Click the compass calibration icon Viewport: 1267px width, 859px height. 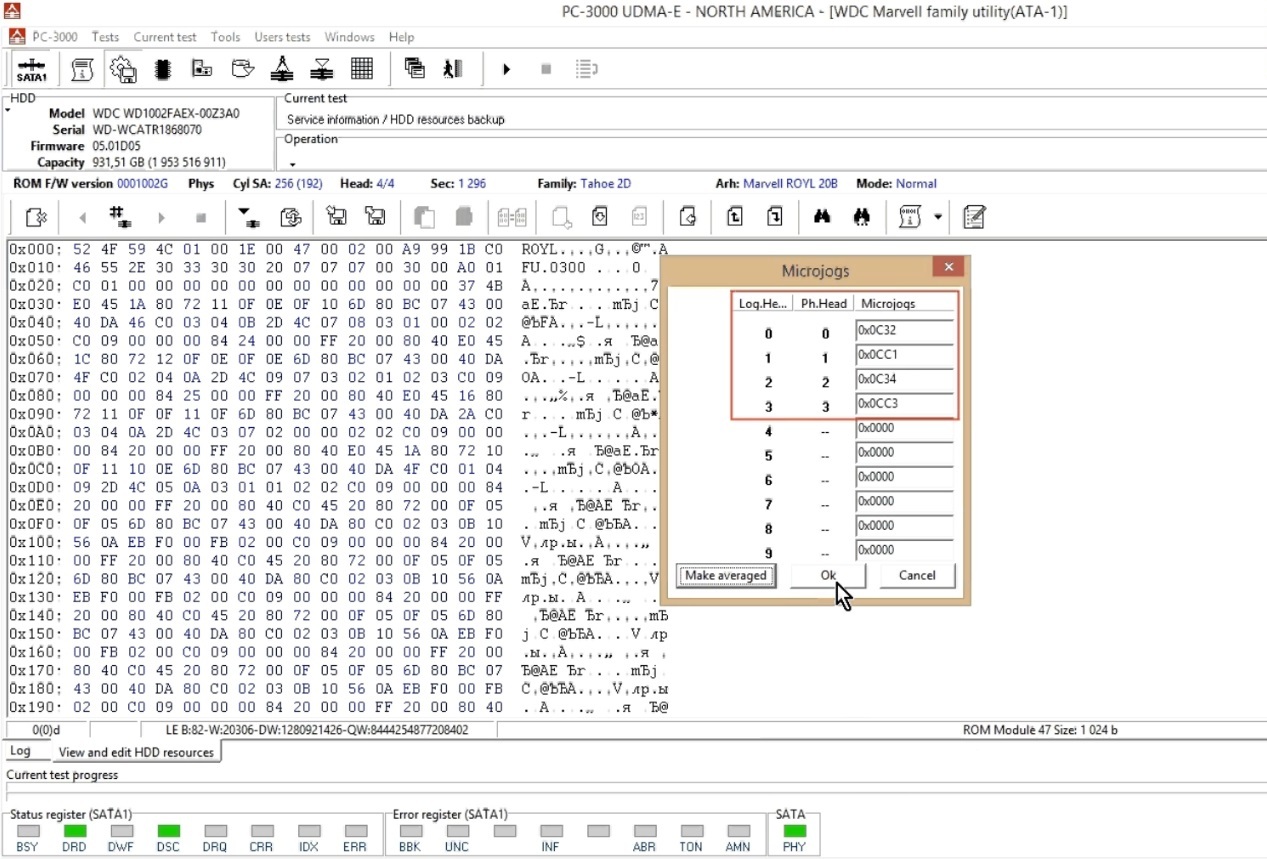coord(282,69)
